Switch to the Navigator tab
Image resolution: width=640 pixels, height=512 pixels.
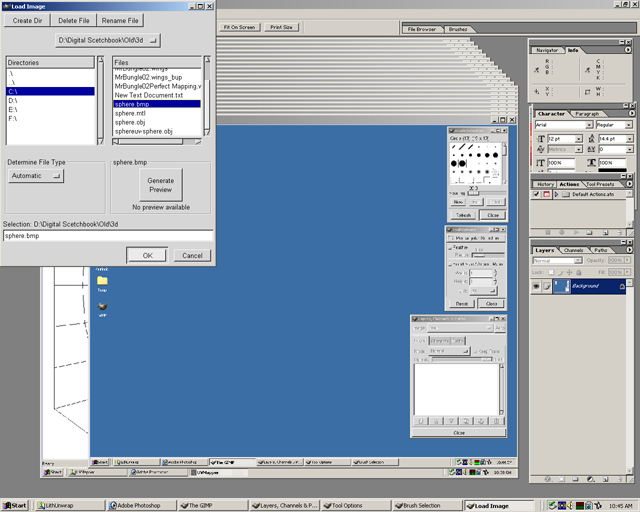click(547, 50)
